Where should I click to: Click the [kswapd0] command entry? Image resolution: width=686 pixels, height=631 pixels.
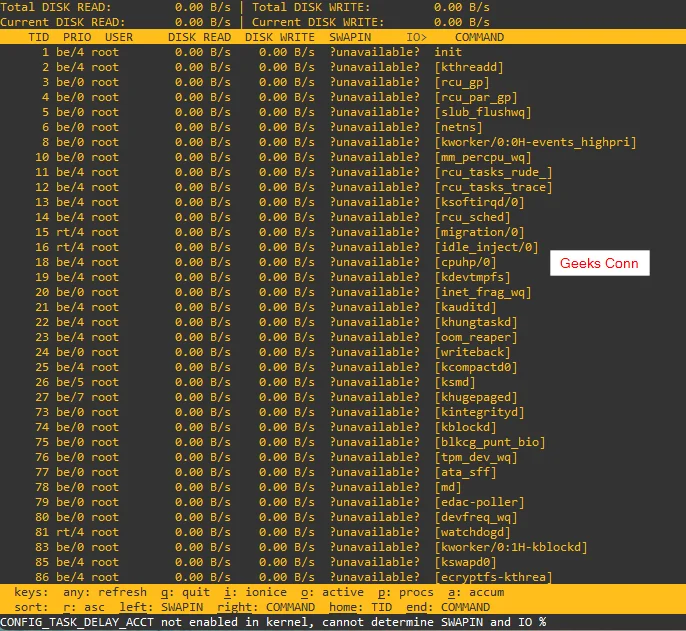tap(466, 562)
